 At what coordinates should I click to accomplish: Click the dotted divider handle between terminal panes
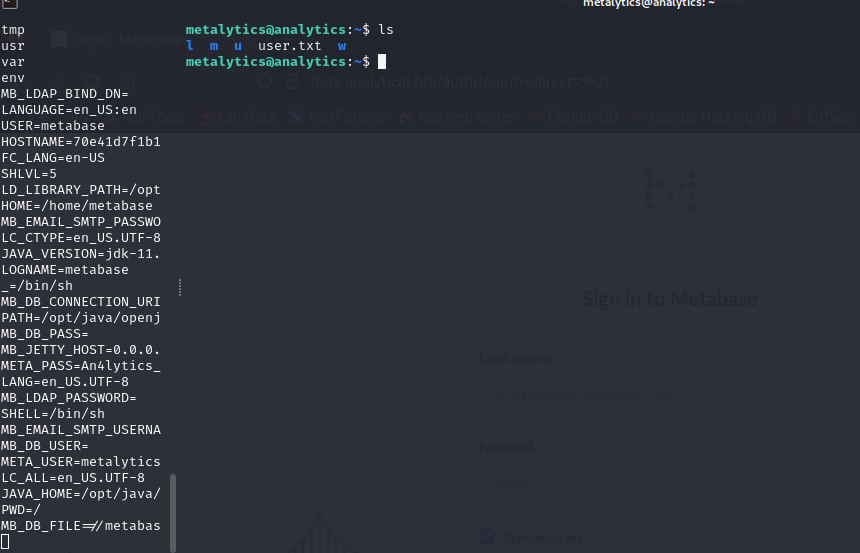[x=180, y=288]
